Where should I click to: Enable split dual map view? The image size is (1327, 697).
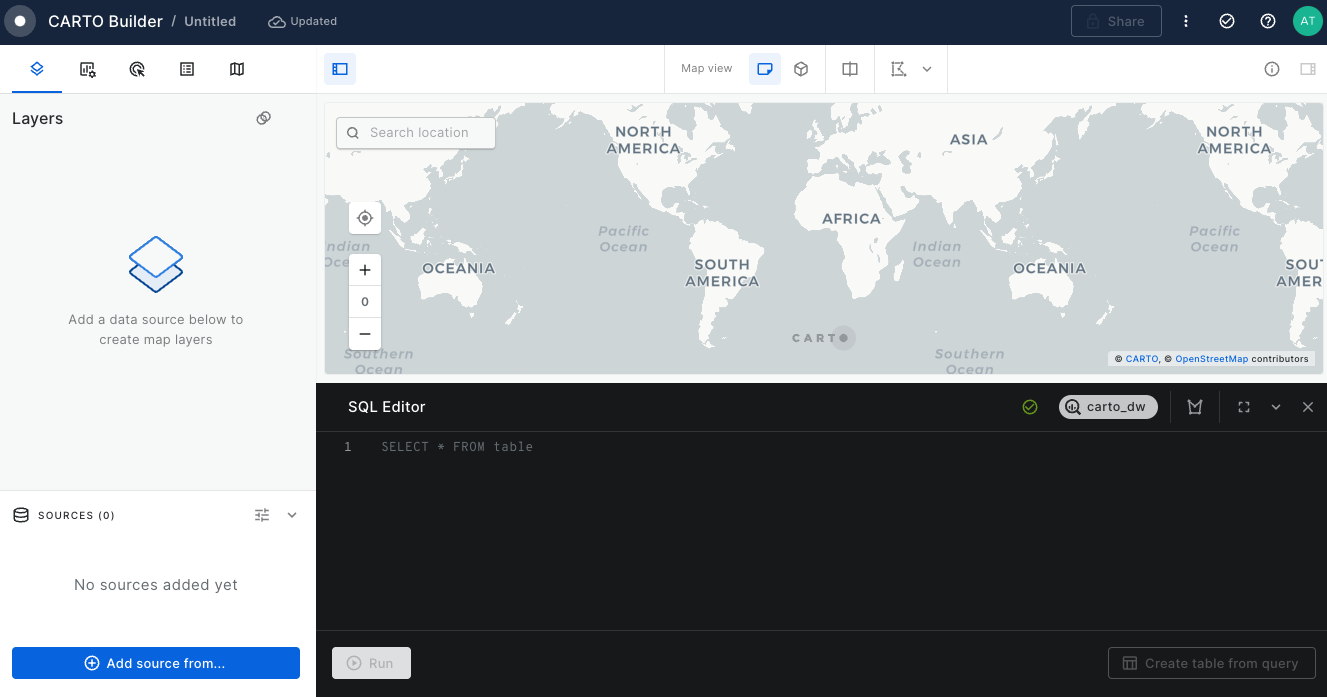850,69
